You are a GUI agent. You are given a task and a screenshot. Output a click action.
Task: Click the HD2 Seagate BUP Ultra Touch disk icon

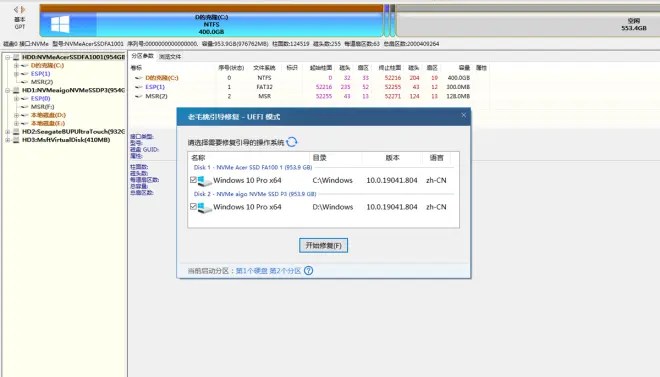coord(16,132)
